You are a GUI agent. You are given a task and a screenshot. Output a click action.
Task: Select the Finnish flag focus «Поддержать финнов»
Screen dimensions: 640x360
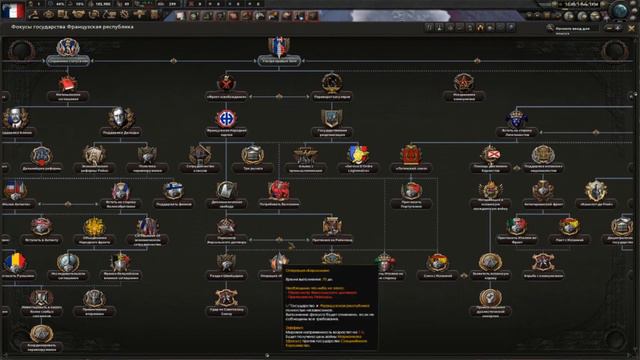(173, 195)
